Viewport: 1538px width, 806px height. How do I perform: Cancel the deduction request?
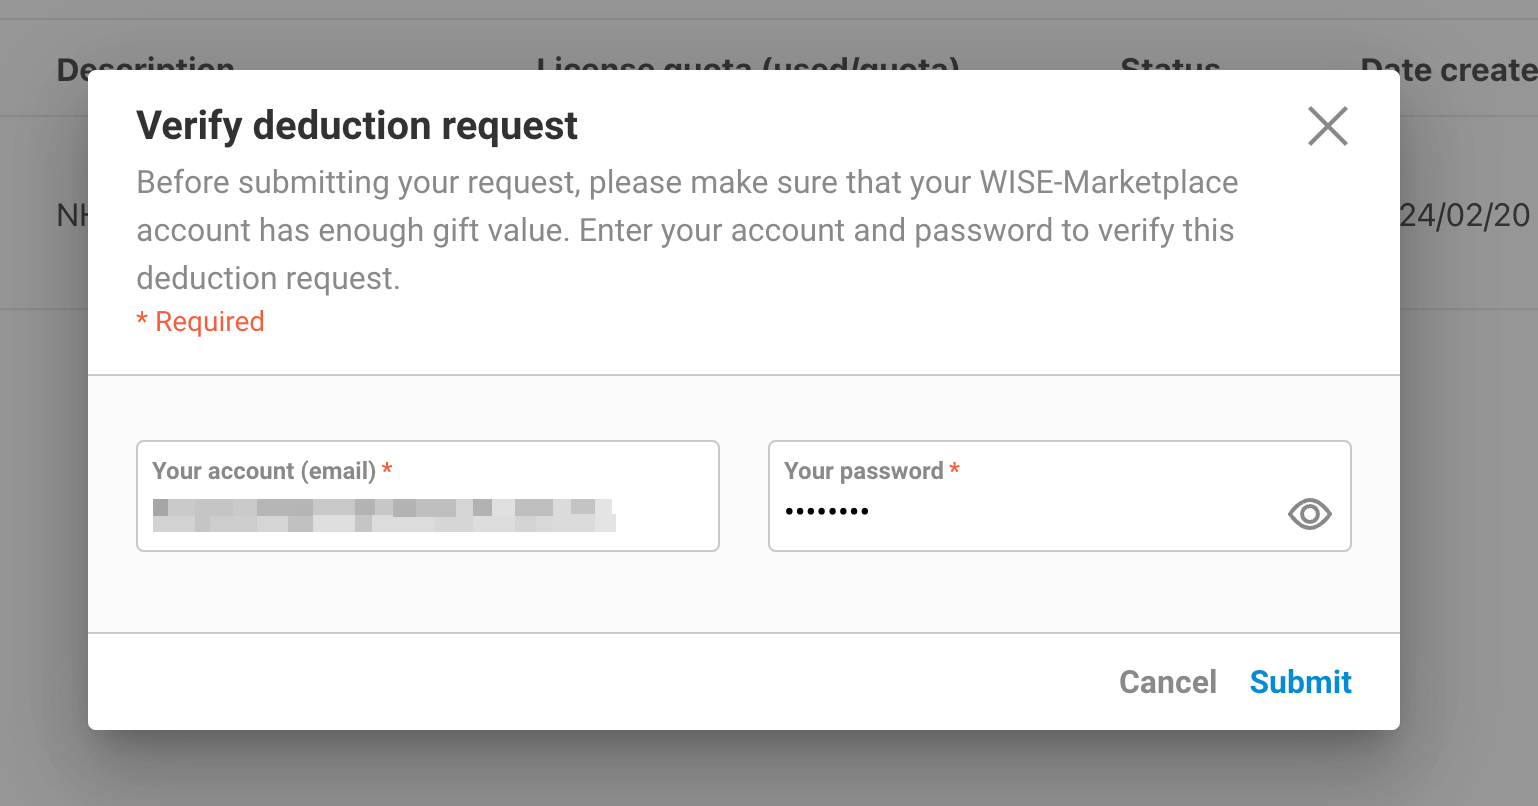tap(1167, 682)
